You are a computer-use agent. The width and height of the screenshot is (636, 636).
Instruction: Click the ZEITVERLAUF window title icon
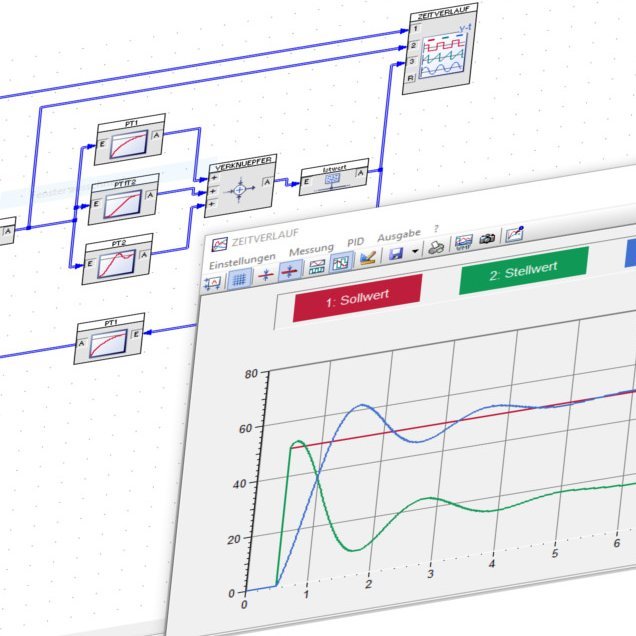[219, 244]
